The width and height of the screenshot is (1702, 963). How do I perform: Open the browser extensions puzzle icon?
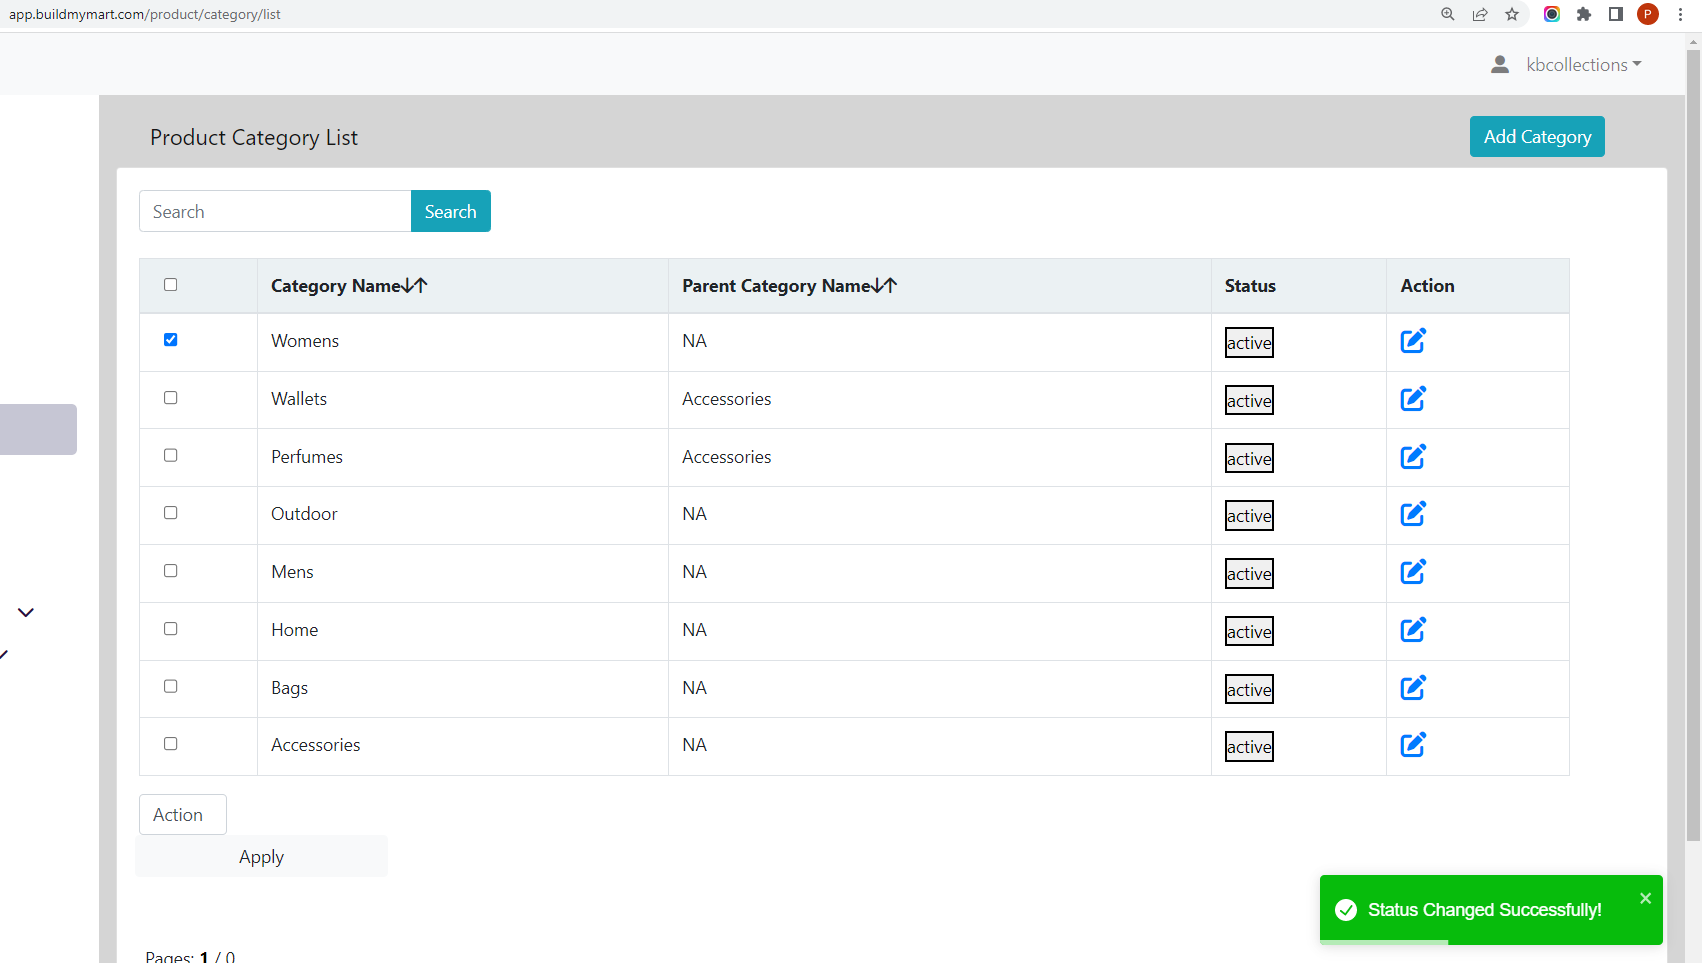pos(1584,14)
